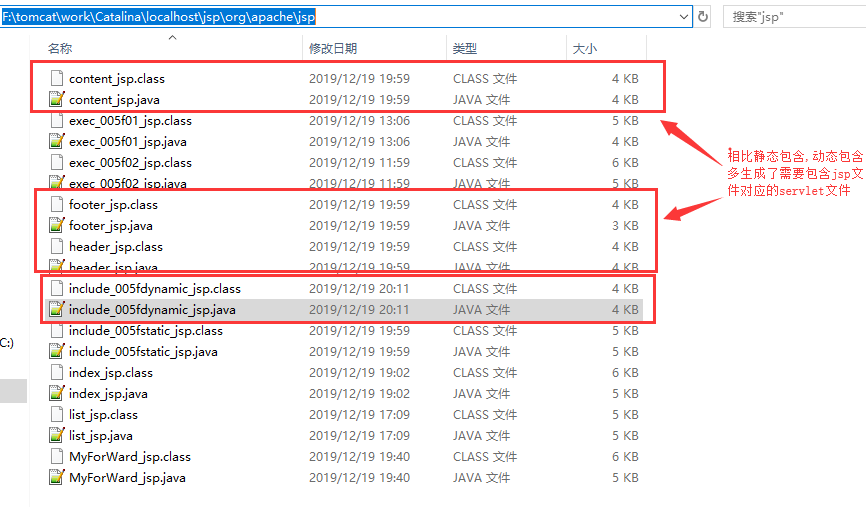The height and width of the screenshot is (507, 866).
Task: Refresh the current folder view
Action: click(x=703, y=17)
